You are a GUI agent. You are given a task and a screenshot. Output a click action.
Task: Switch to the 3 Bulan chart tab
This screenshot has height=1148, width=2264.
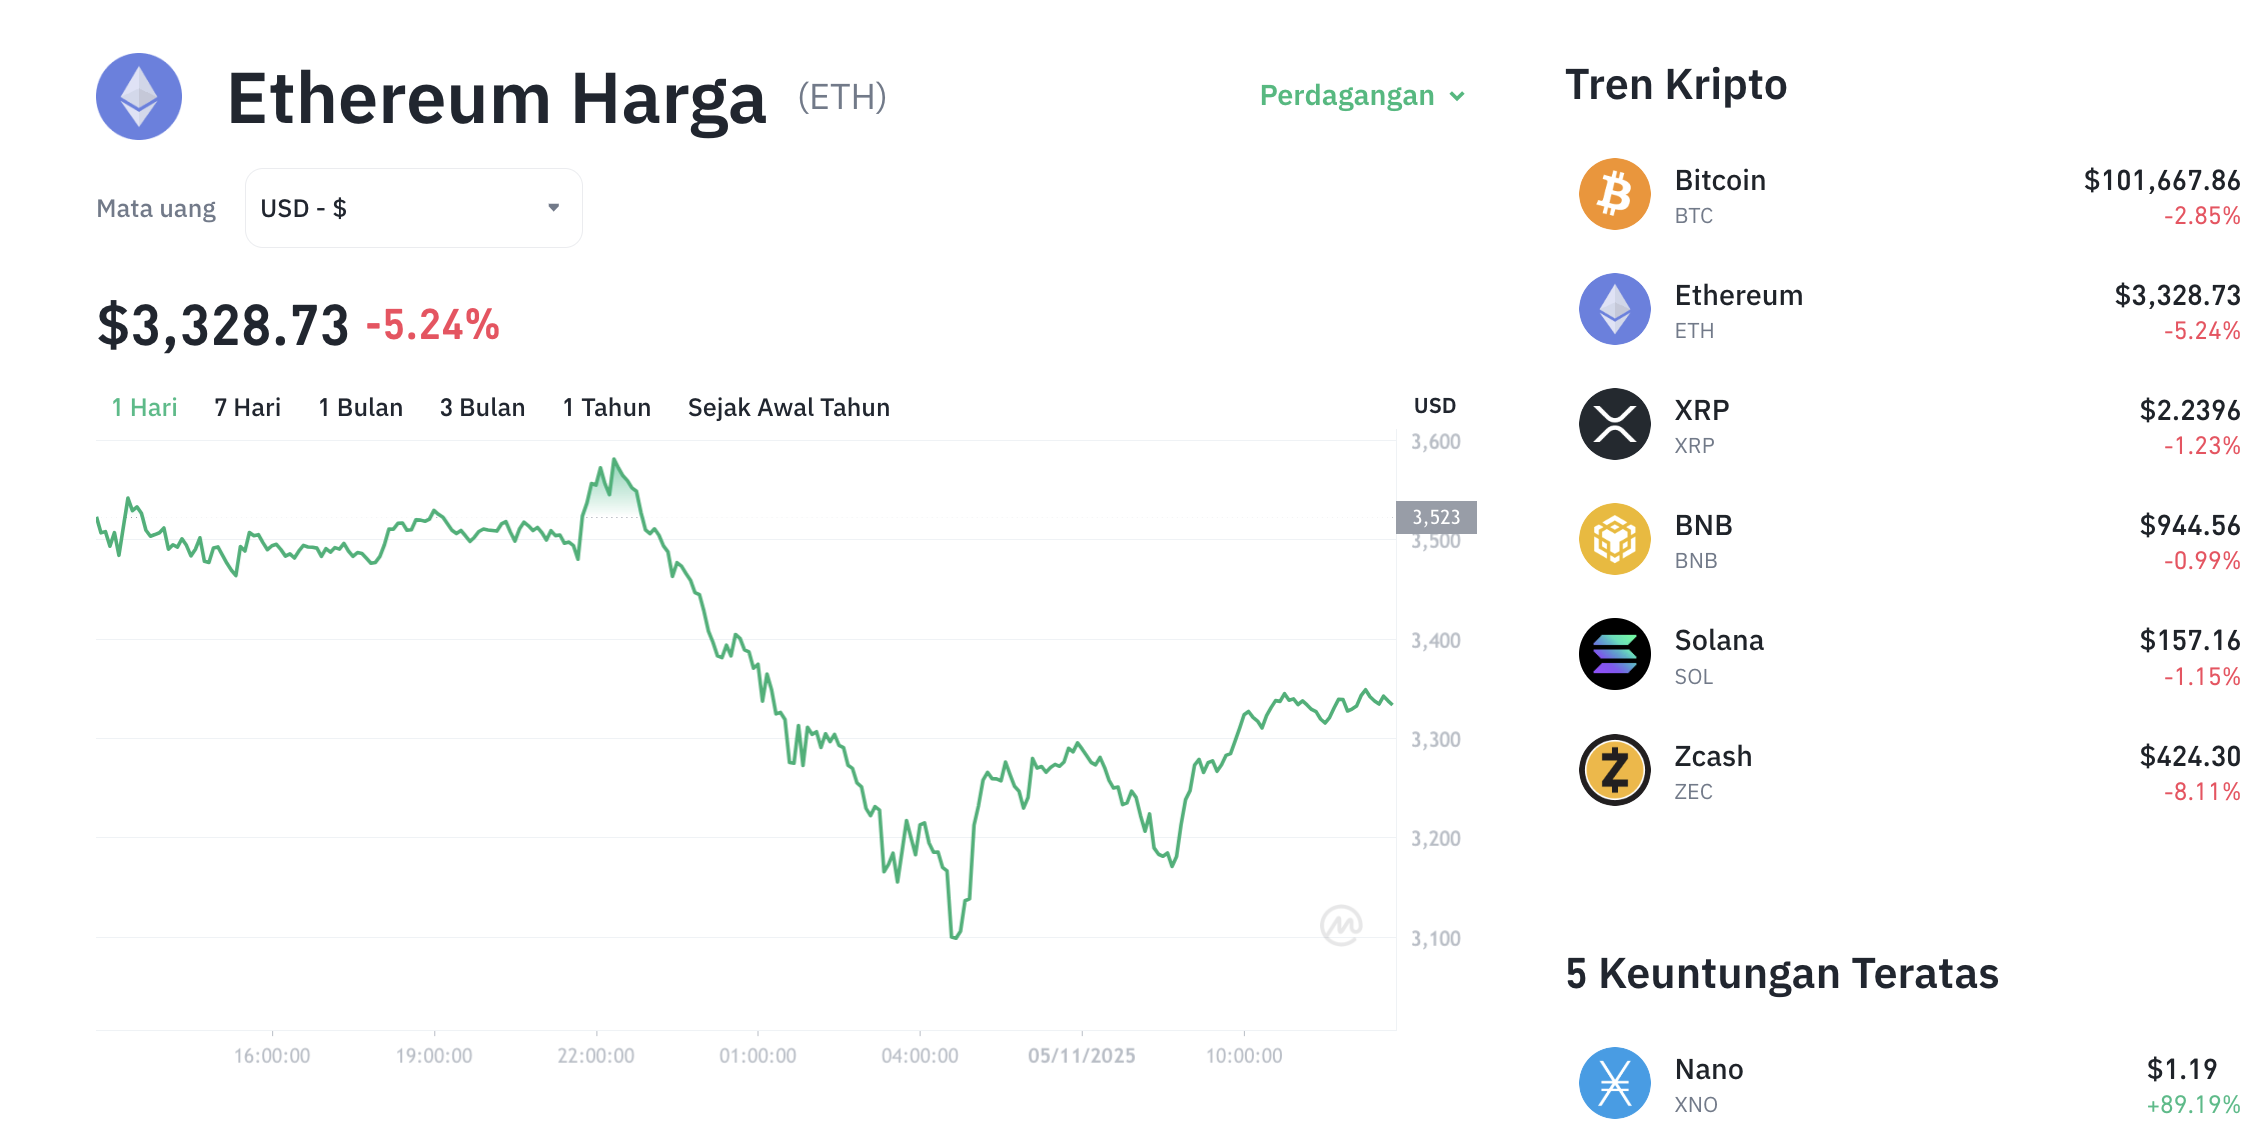(x=483, y=407)
